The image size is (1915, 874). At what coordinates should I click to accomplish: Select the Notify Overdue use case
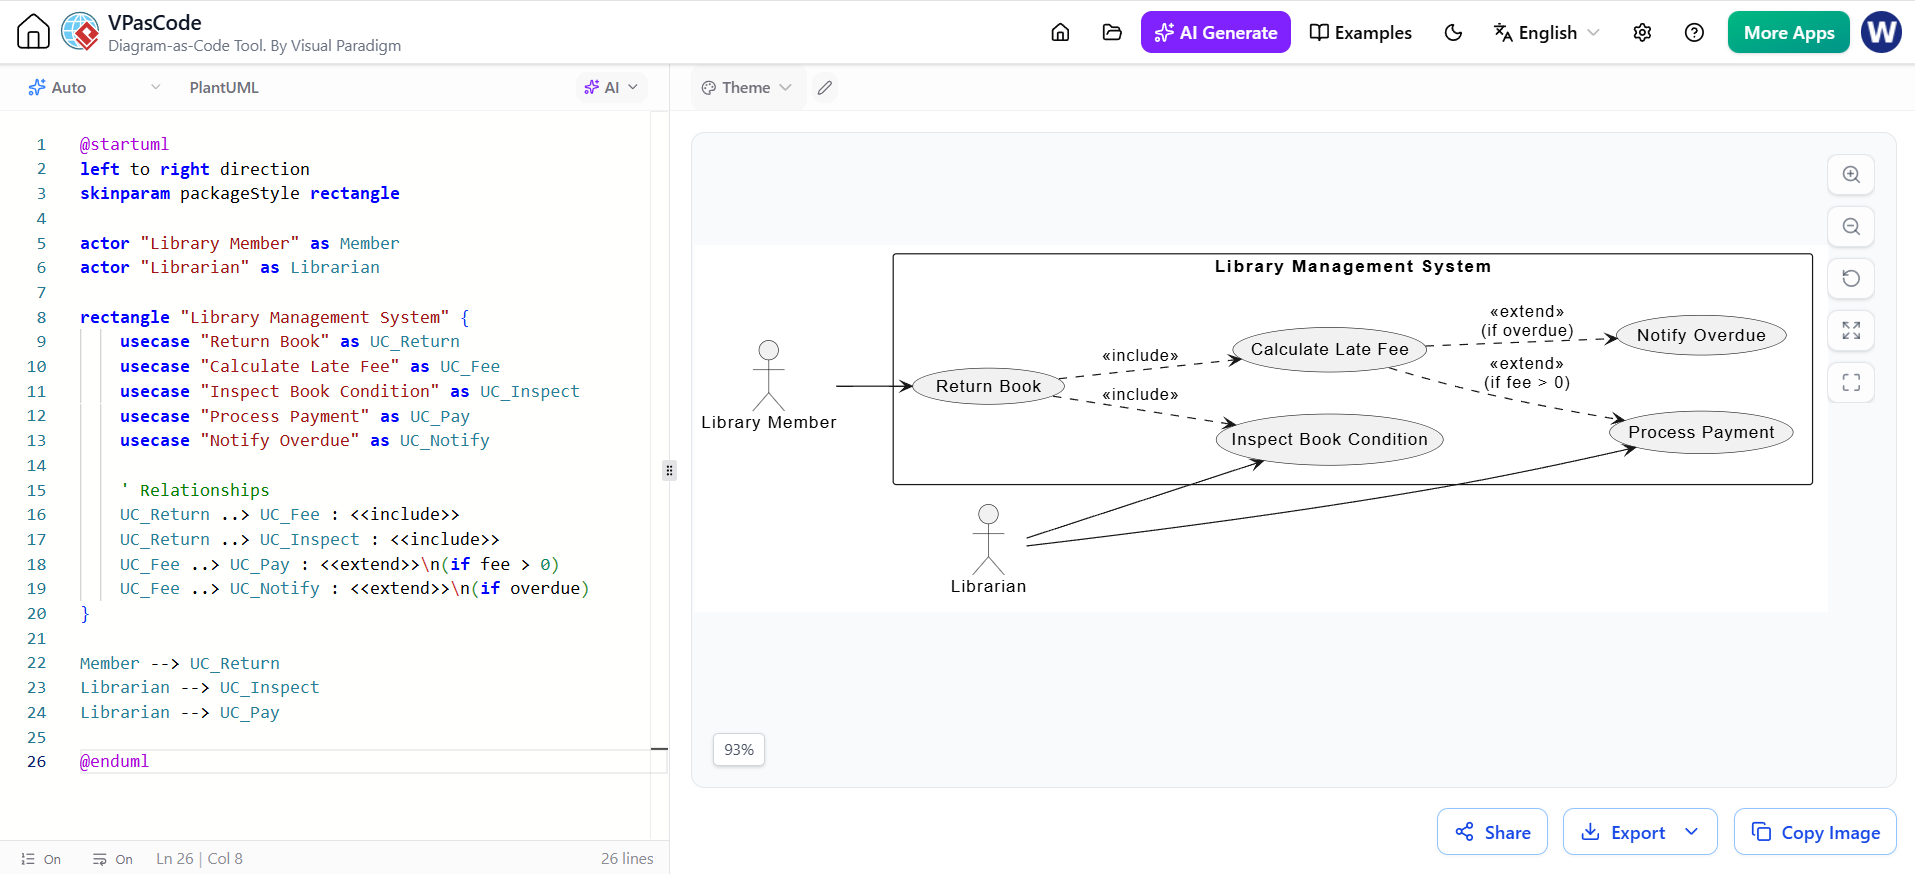click(x=1700, y=335)
